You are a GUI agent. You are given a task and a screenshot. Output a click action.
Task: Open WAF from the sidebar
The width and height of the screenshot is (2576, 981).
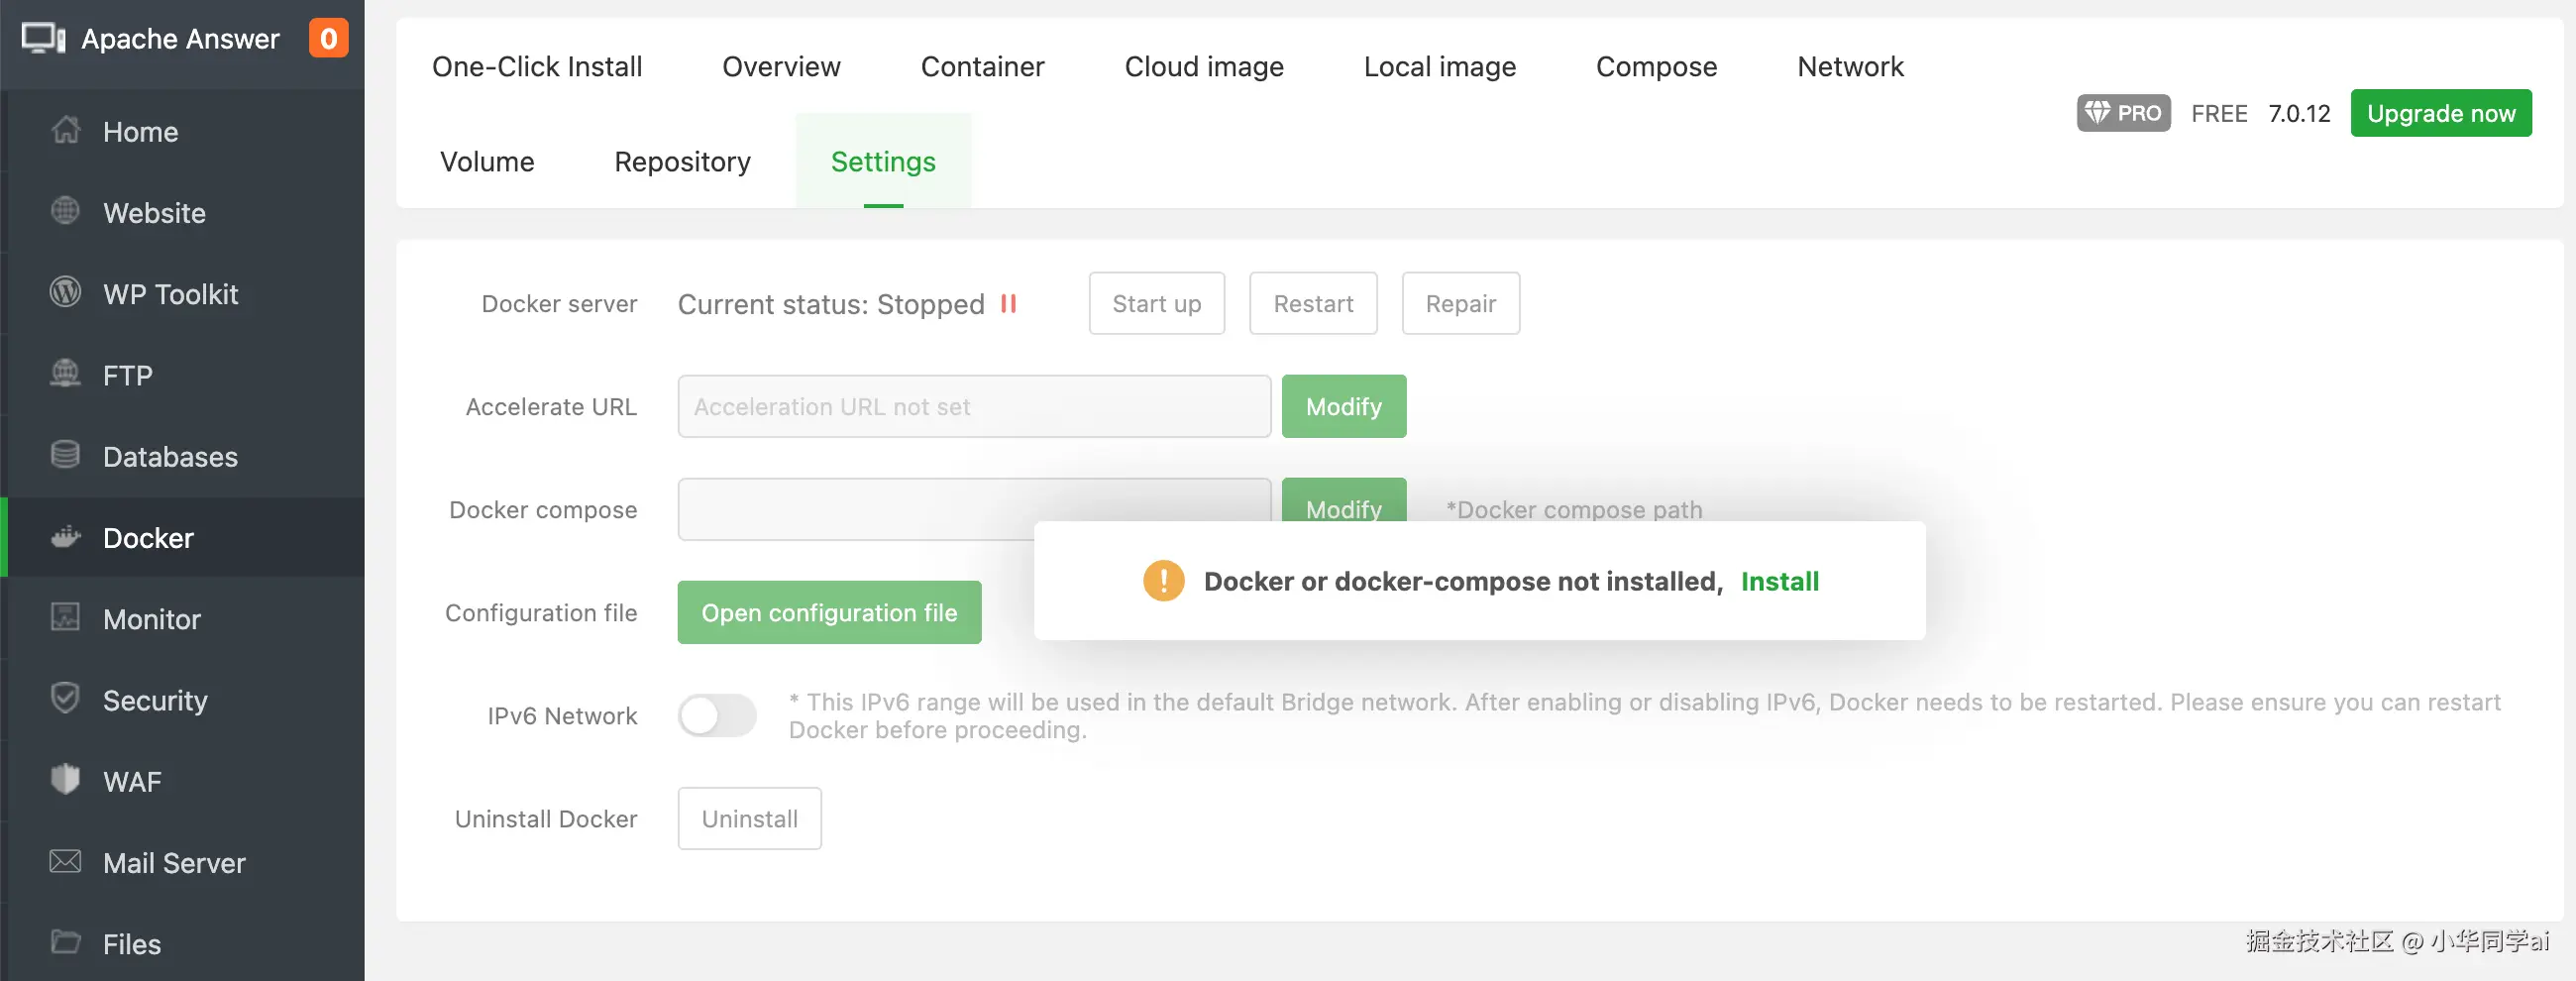65,781
